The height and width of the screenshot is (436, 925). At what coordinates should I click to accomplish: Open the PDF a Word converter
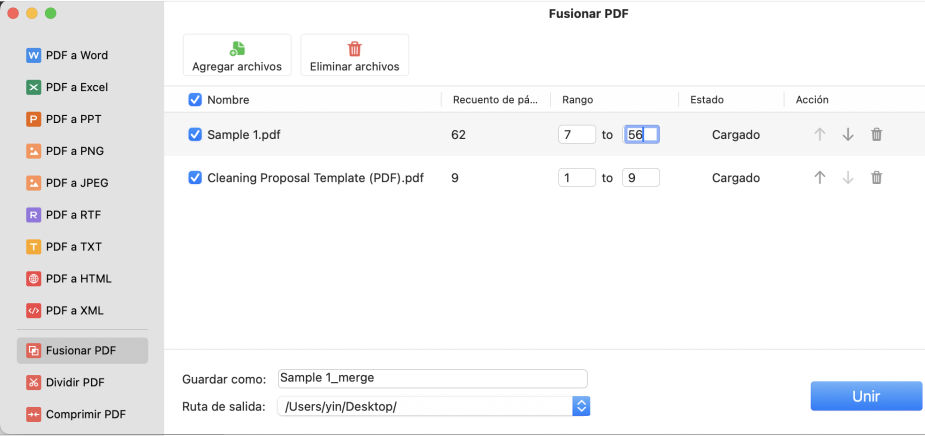[x=67, y=55]
